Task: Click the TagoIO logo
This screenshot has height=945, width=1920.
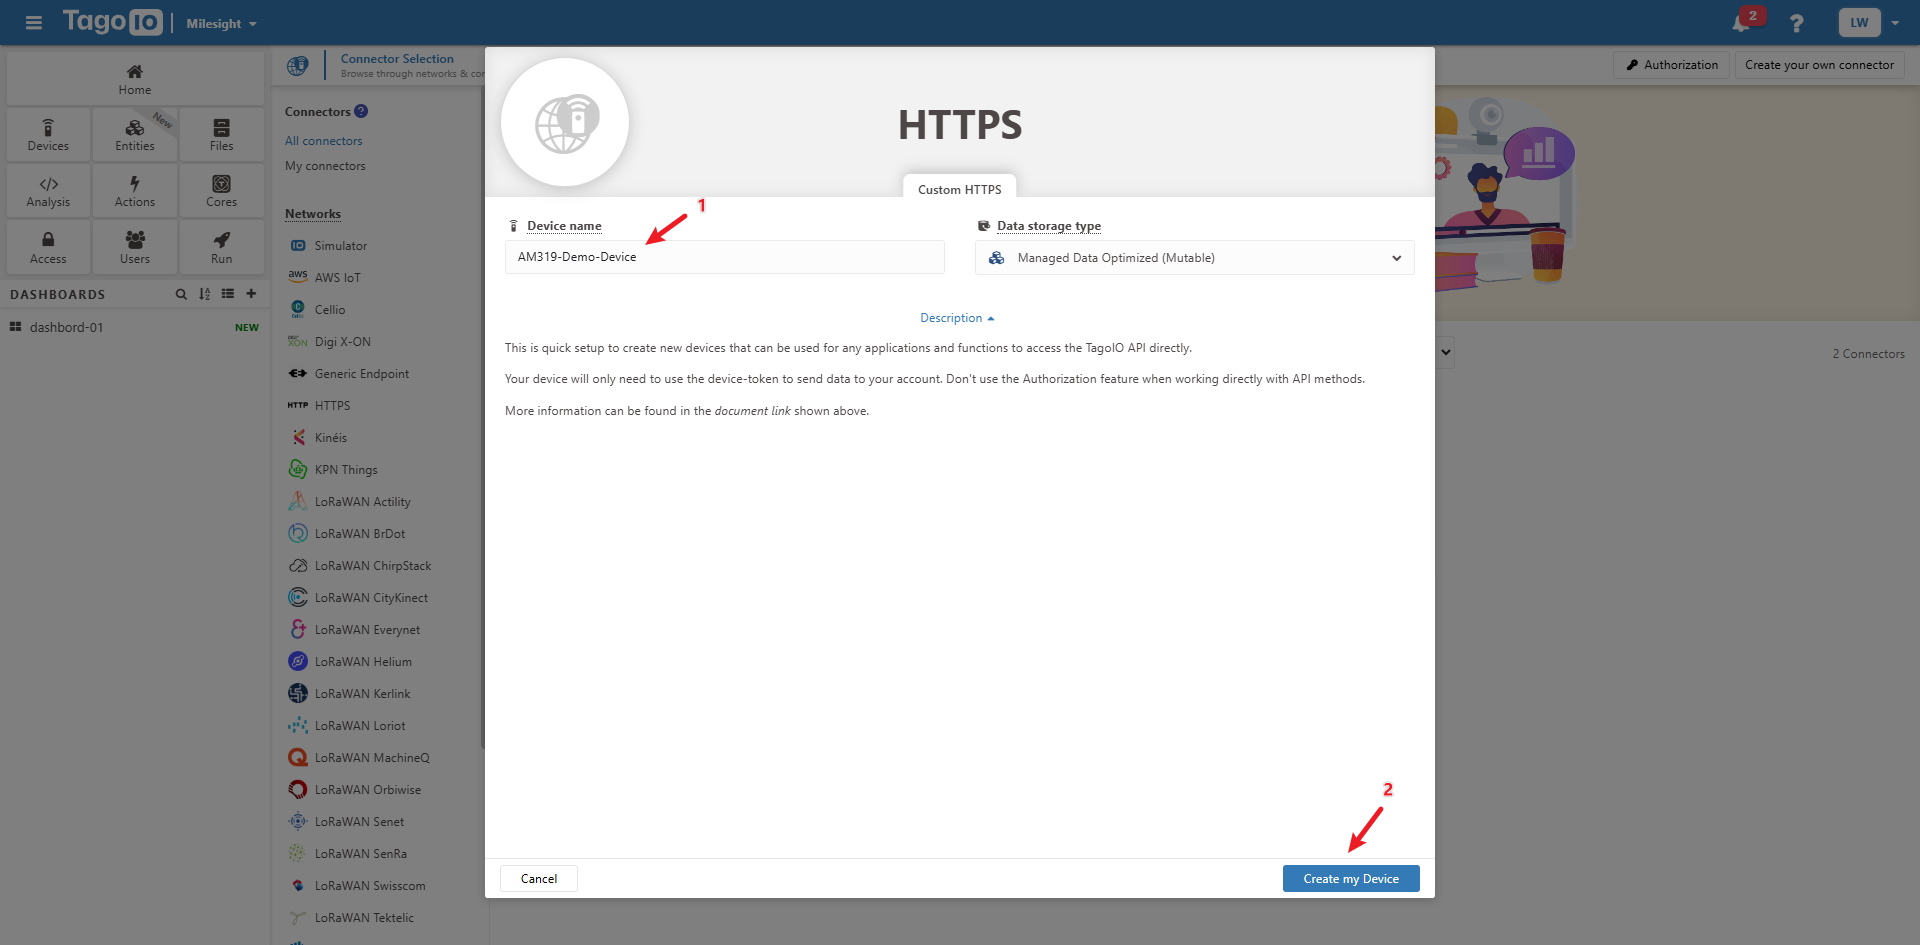Action: coord(112,22)
